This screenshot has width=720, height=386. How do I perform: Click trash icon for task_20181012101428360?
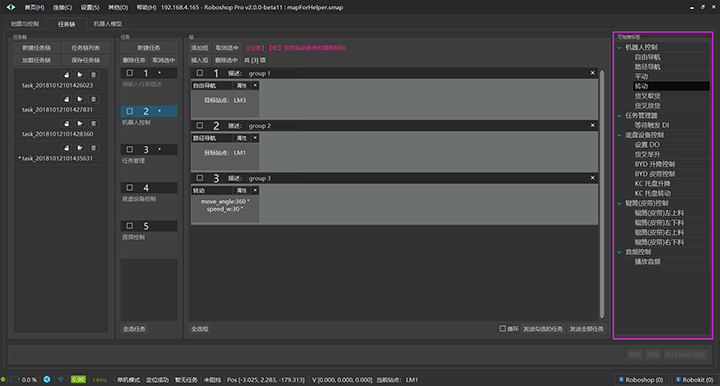pos(94,123)
